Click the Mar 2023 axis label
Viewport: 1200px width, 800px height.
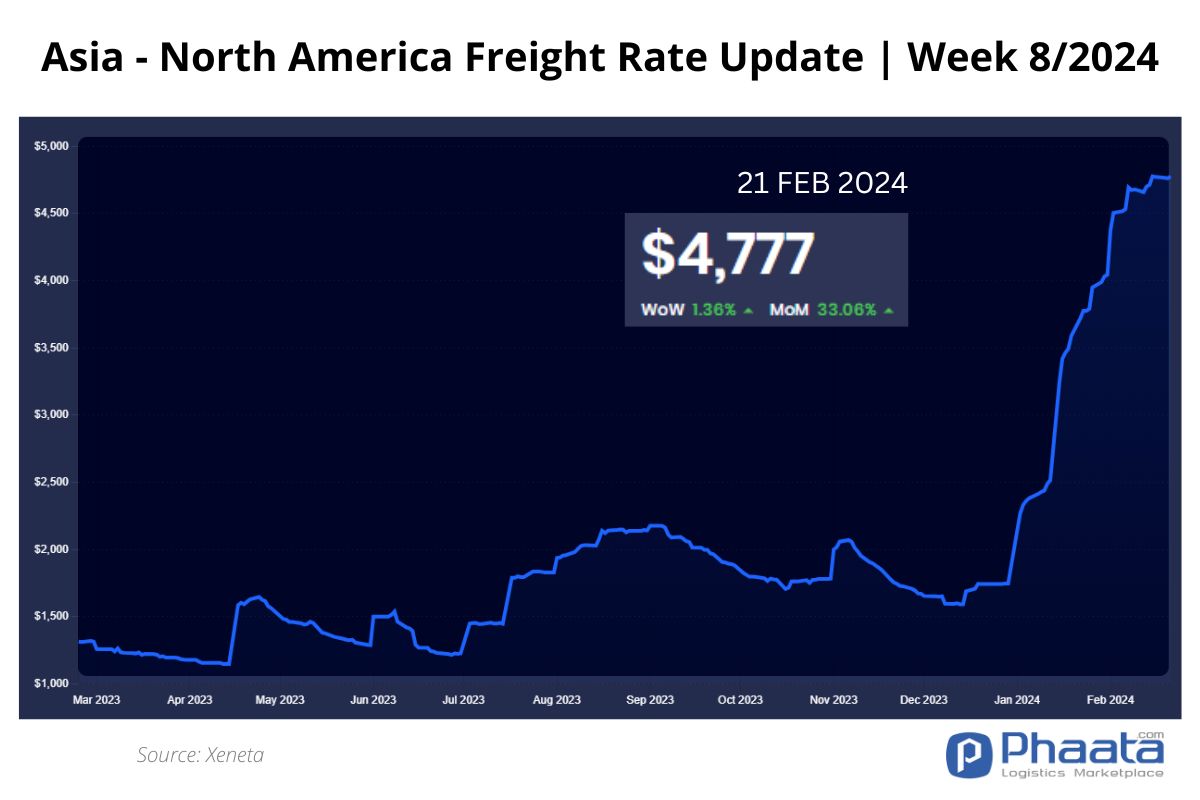(96, 700)
